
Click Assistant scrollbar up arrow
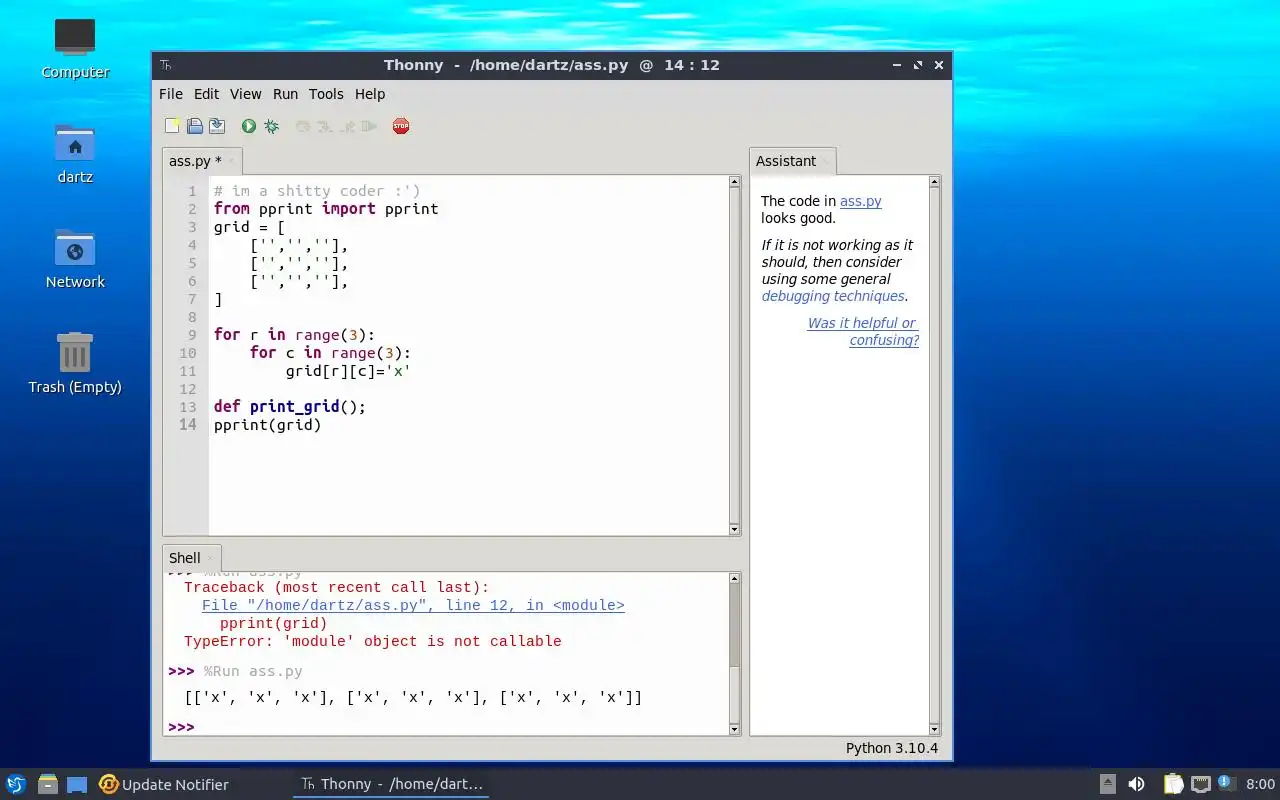point(934,183)
